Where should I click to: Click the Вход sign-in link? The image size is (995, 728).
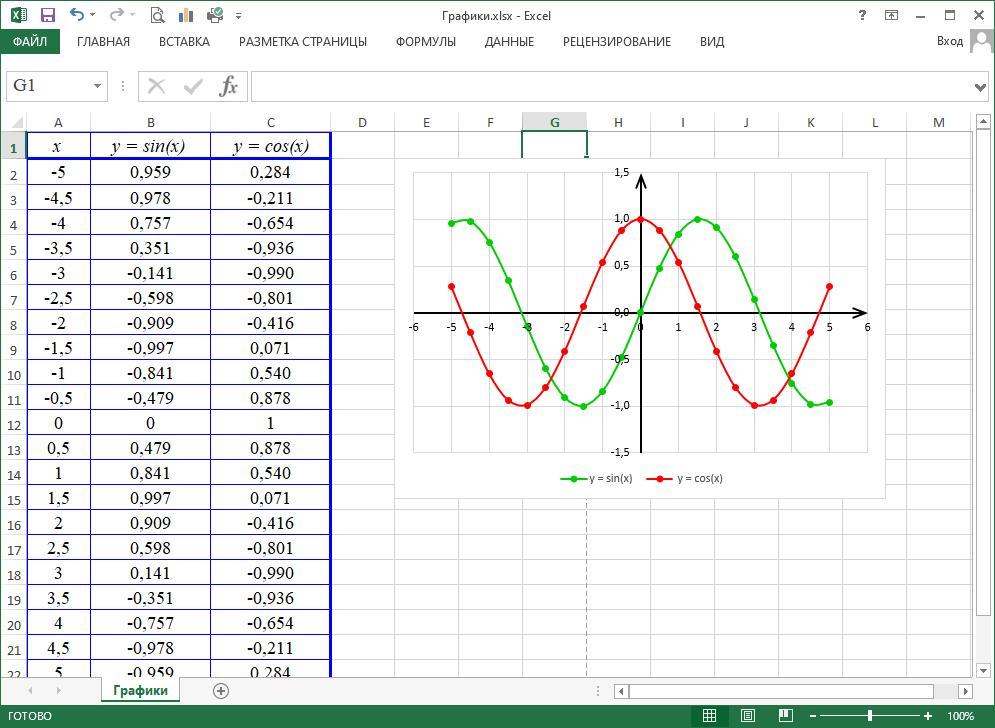point(949,41)
